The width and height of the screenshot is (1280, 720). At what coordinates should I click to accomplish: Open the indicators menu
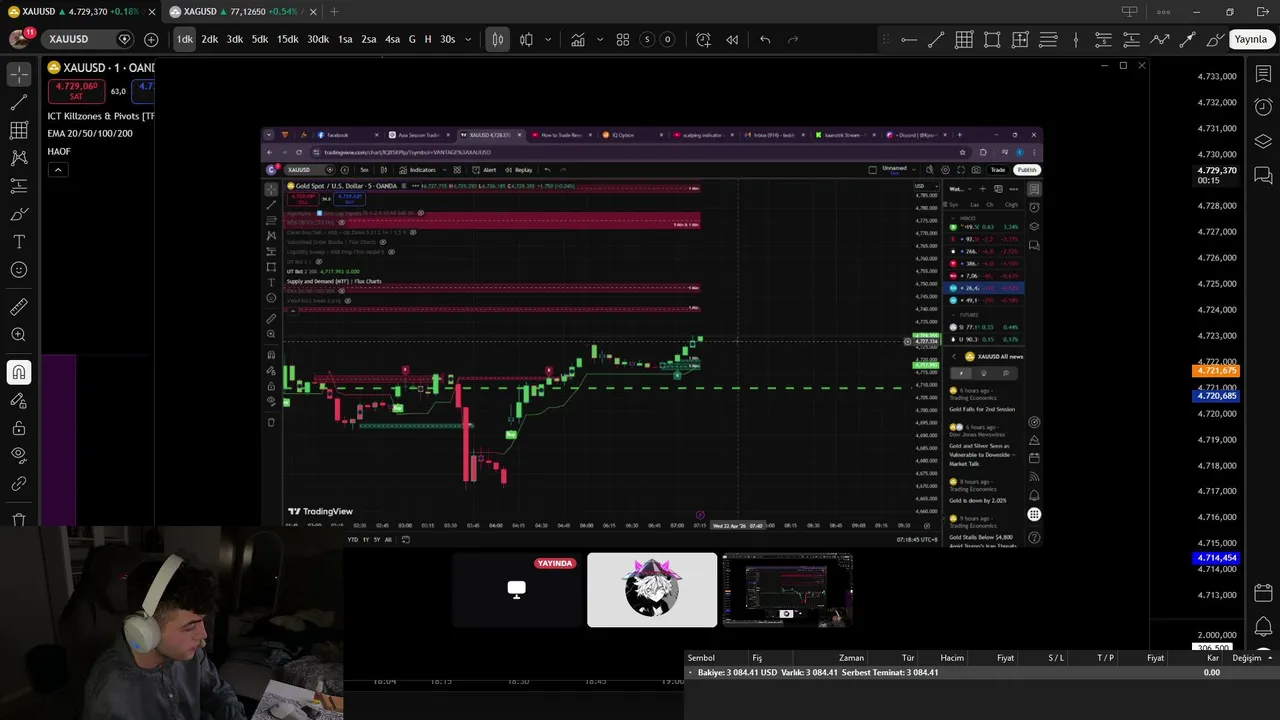click(578, 39)
